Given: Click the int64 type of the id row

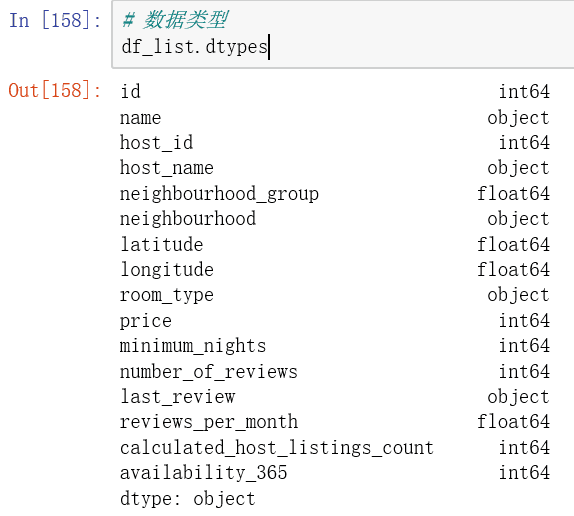Looking at the screenshot, I should 524,91.
